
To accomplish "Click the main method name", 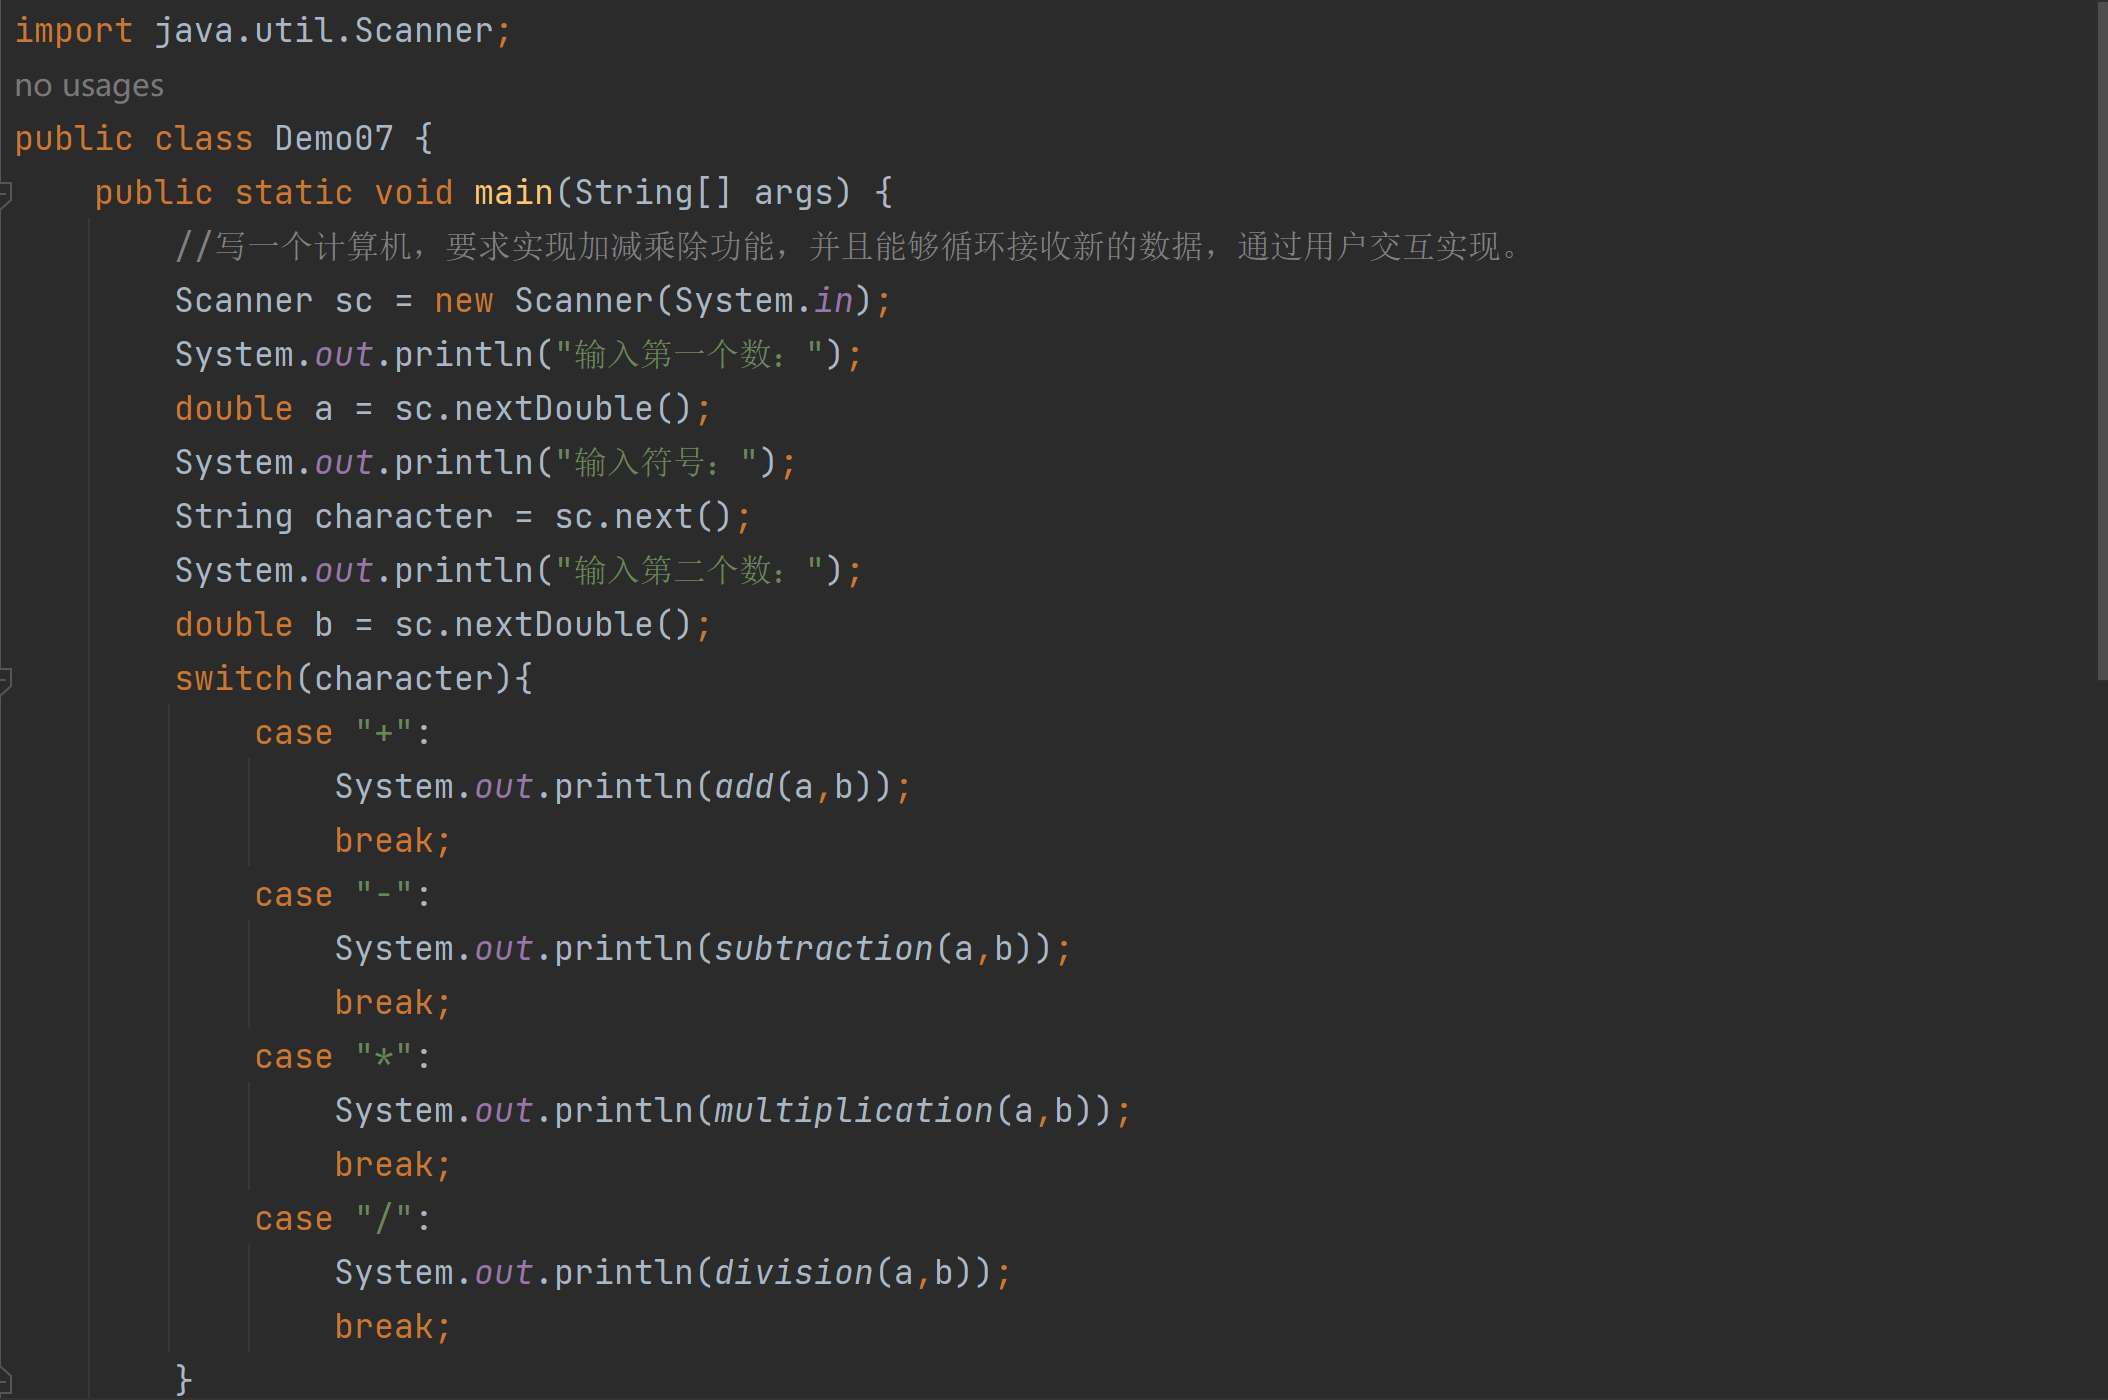I will click(x=513, y=192).
